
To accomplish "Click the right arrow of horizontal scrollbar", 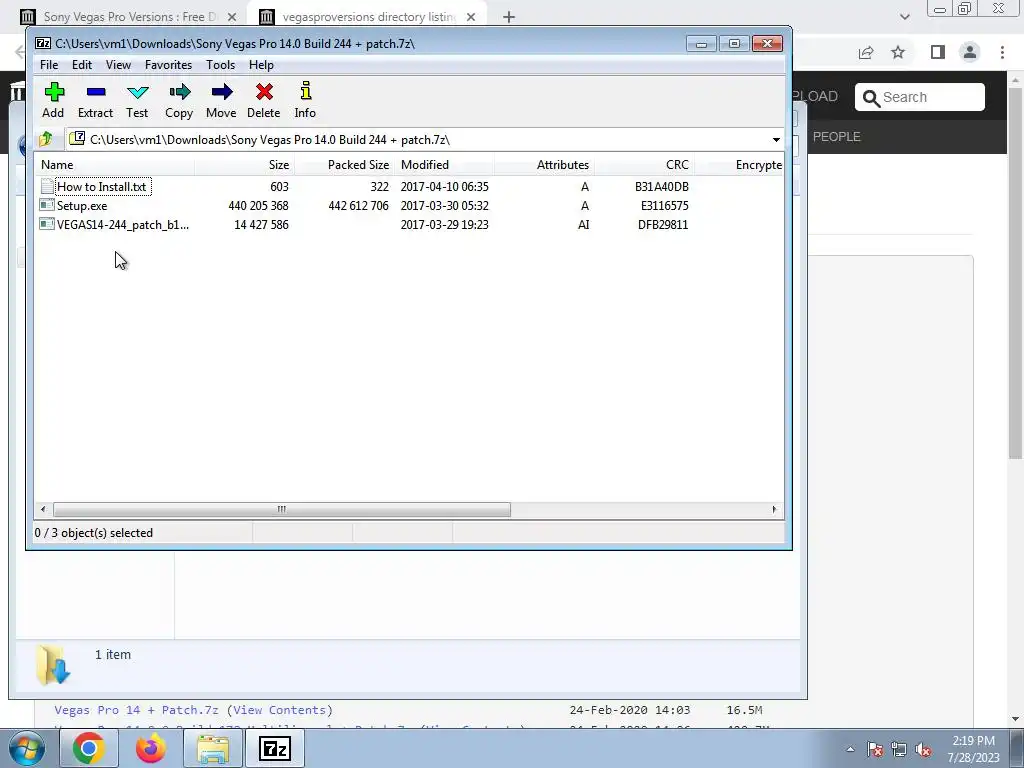I will [775, 509].
